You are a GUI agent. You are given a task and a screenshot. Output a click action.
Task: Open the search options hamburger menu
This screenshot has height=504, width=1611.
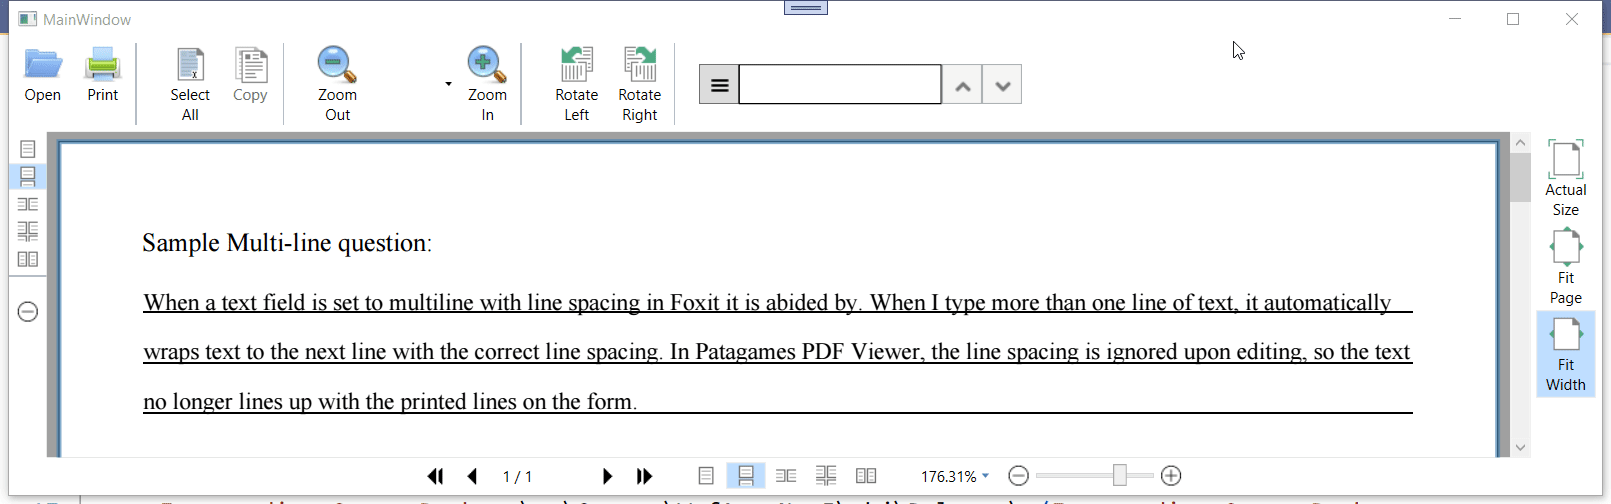pos(719,85)
